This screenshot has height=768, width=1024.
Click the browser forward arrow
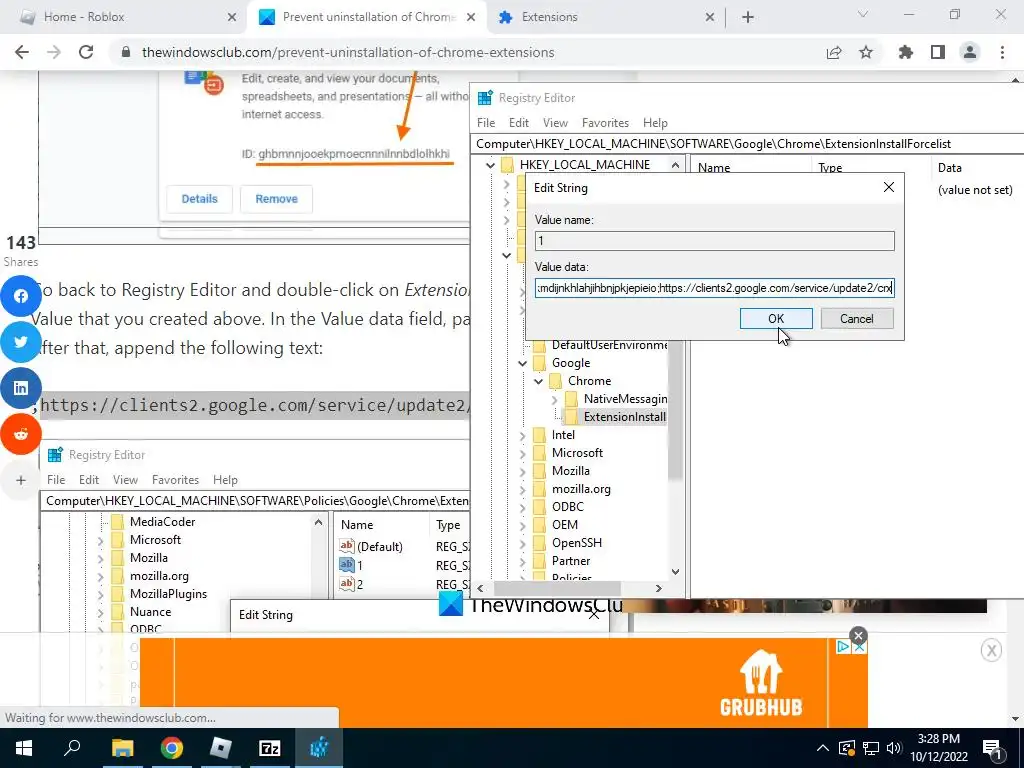point(54,52)
